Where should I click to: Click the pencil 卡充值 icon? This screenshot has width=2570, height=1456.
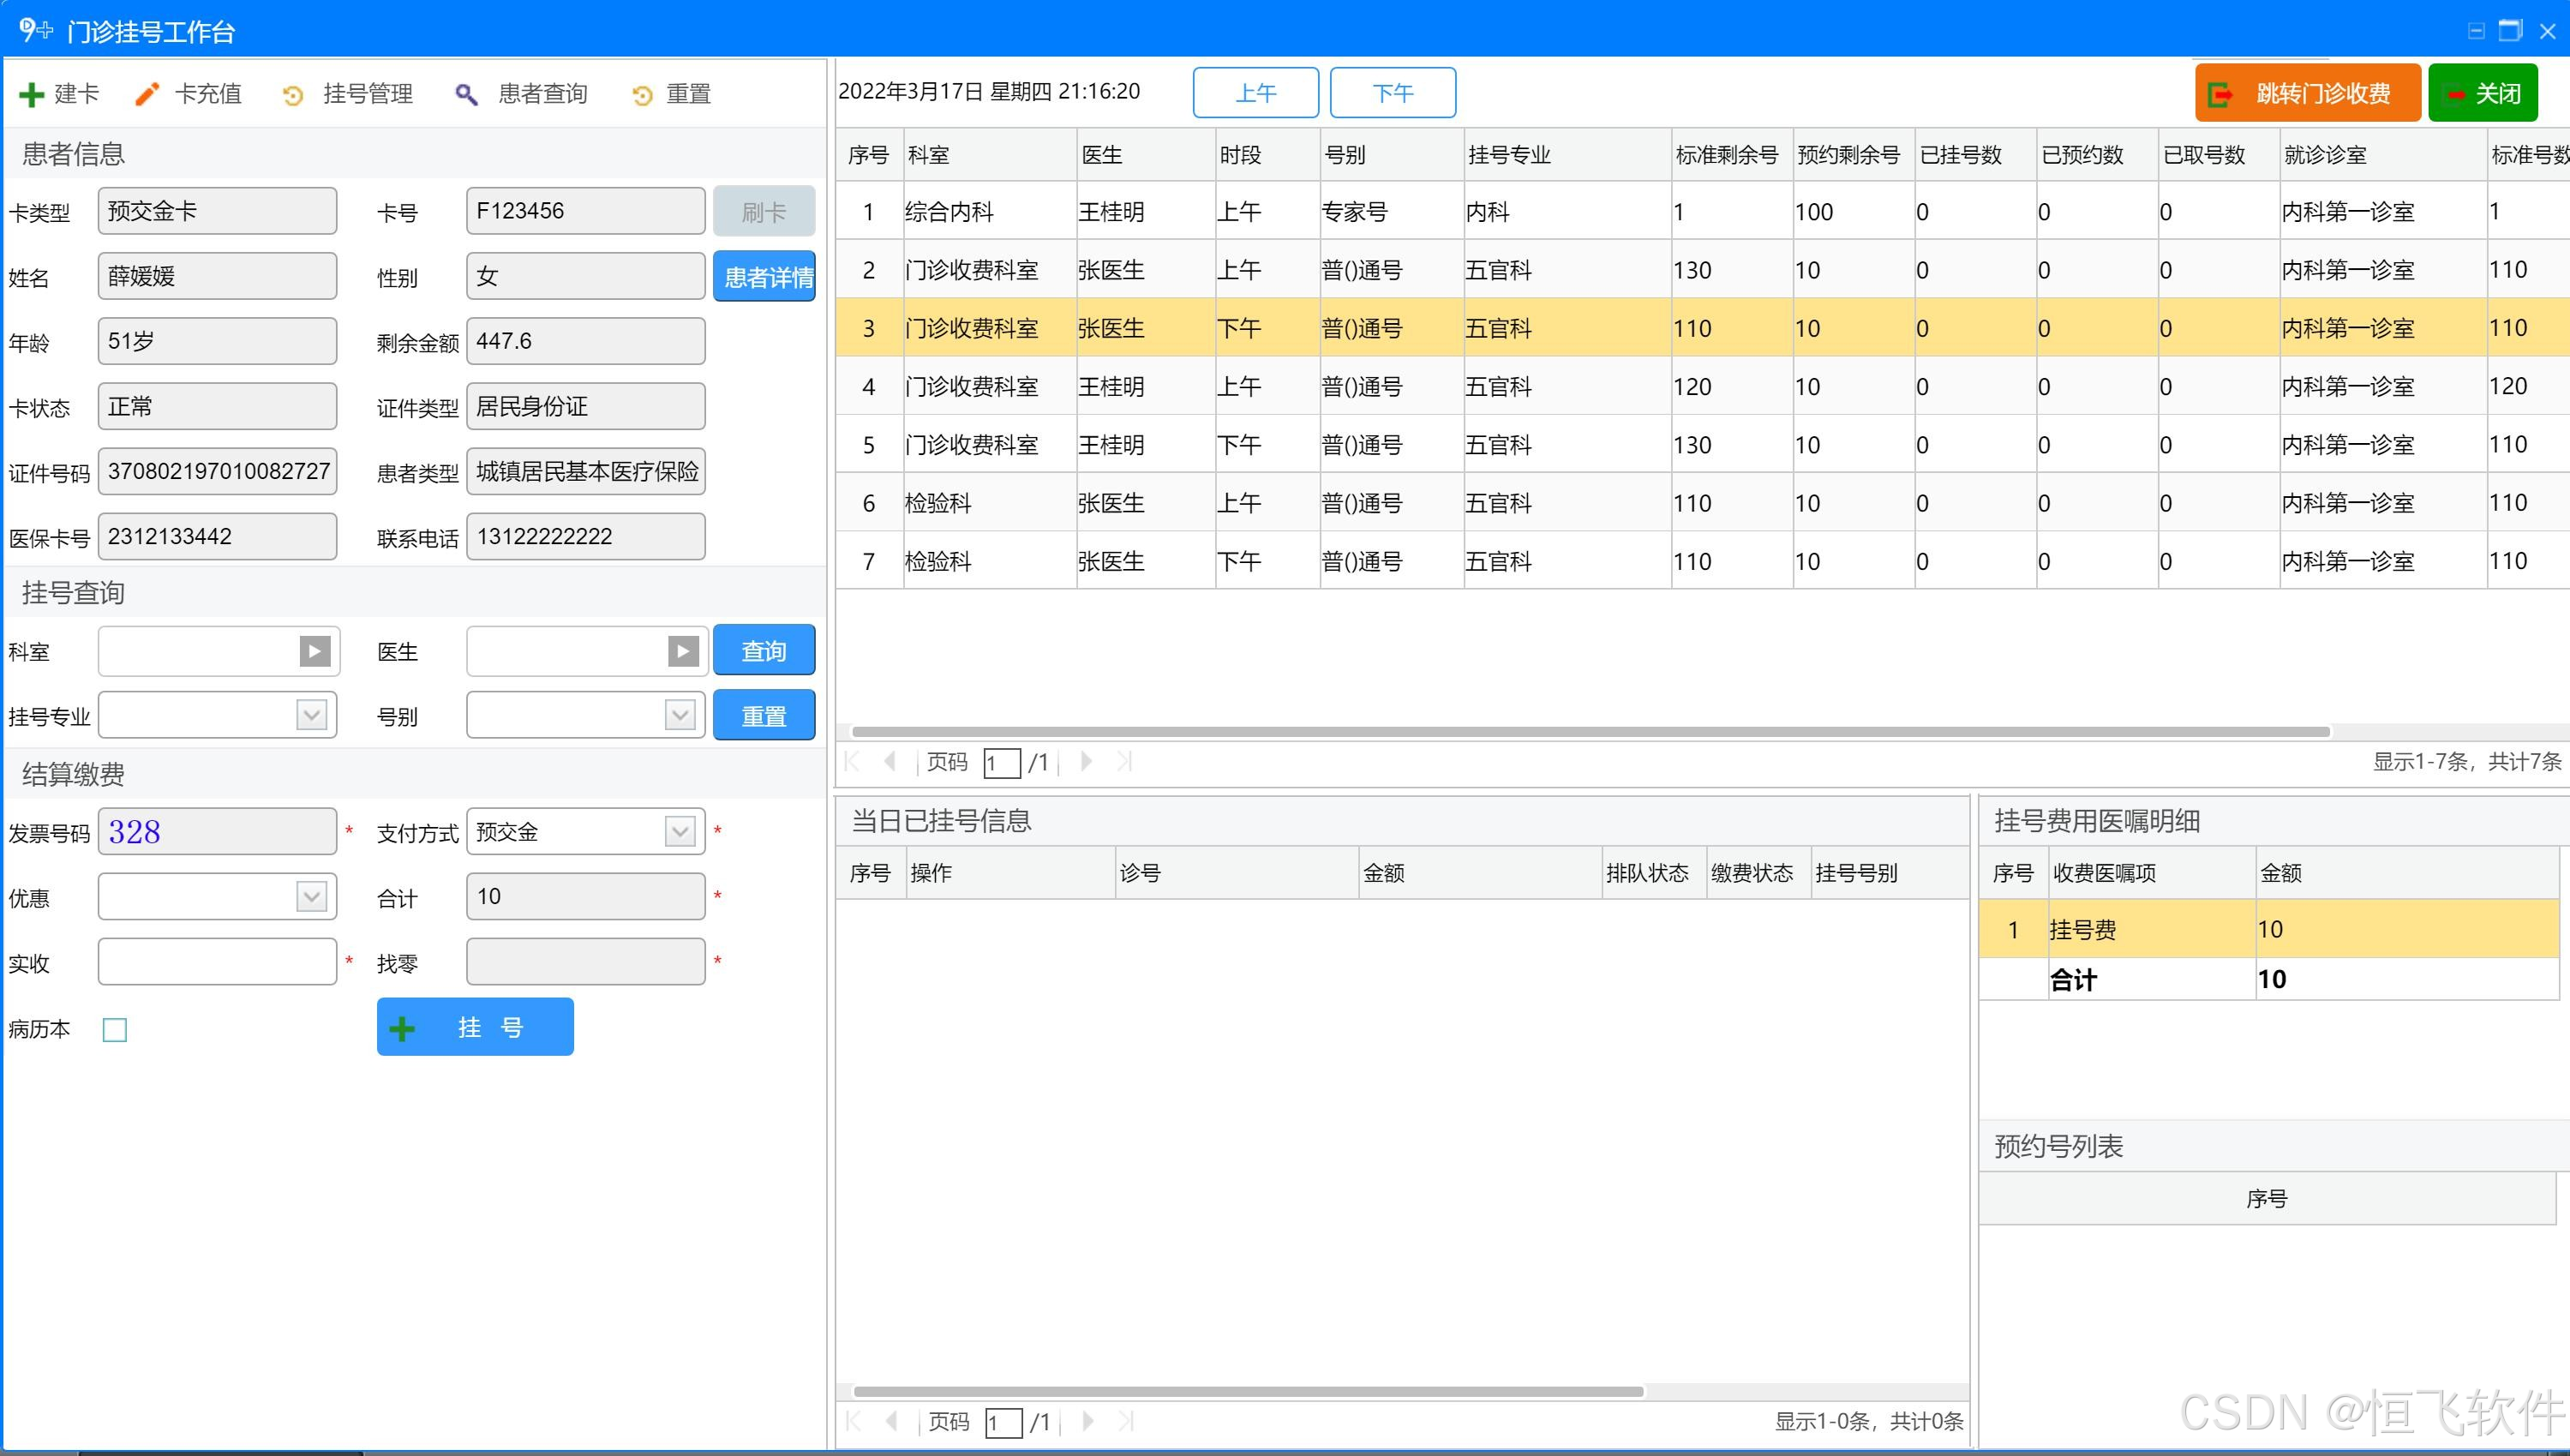pyautogui.click(x=147, y=94)
